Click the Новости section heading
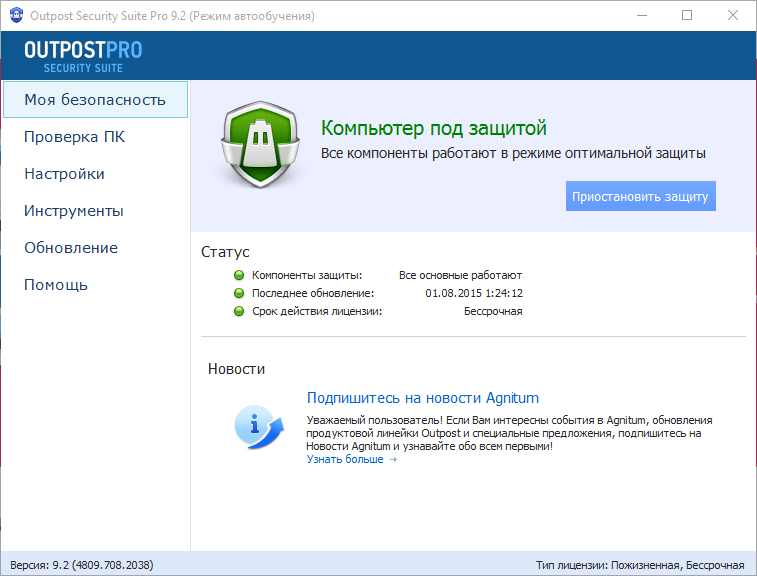This screenshot has width=757, height=576. coord(236,369)
